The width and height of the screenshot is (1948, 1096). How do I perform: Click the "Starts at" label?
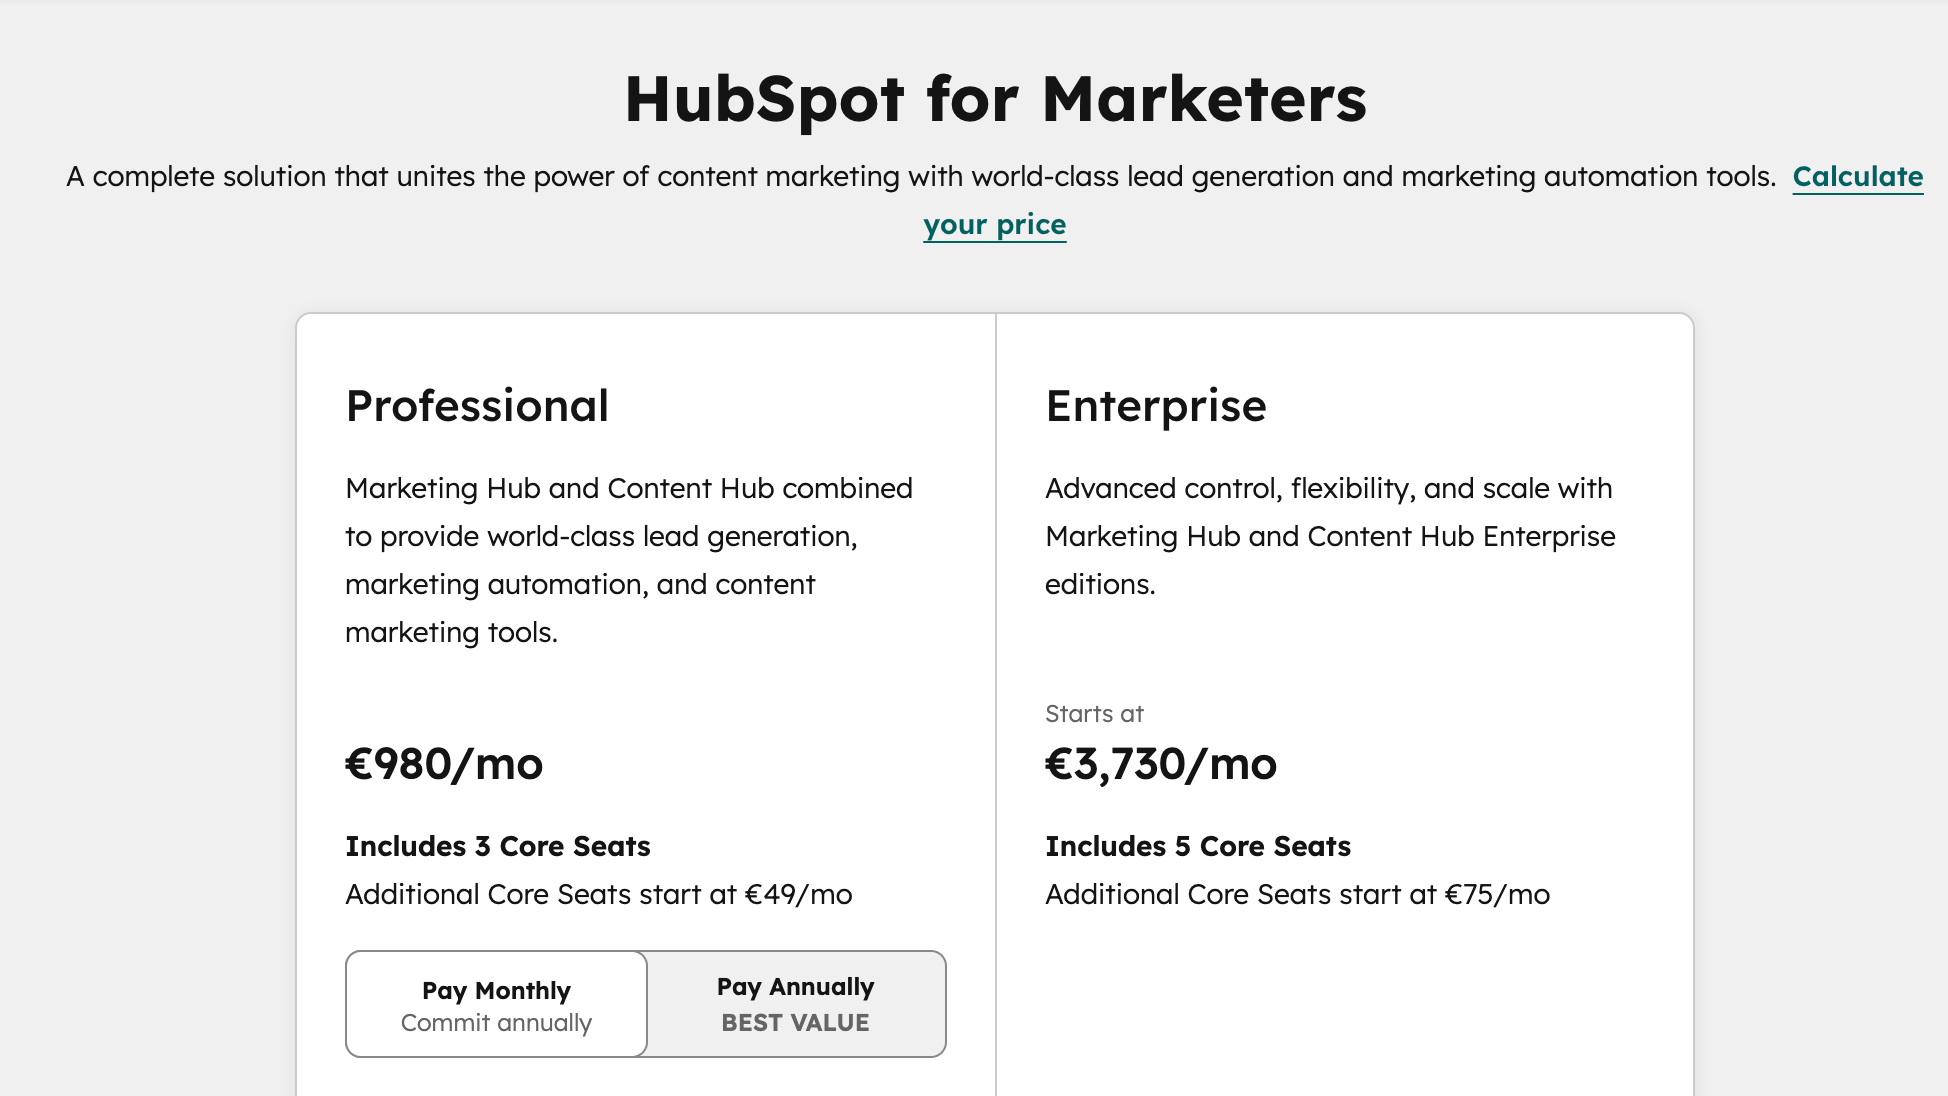pyautogui.click(x=1093, y=713)
